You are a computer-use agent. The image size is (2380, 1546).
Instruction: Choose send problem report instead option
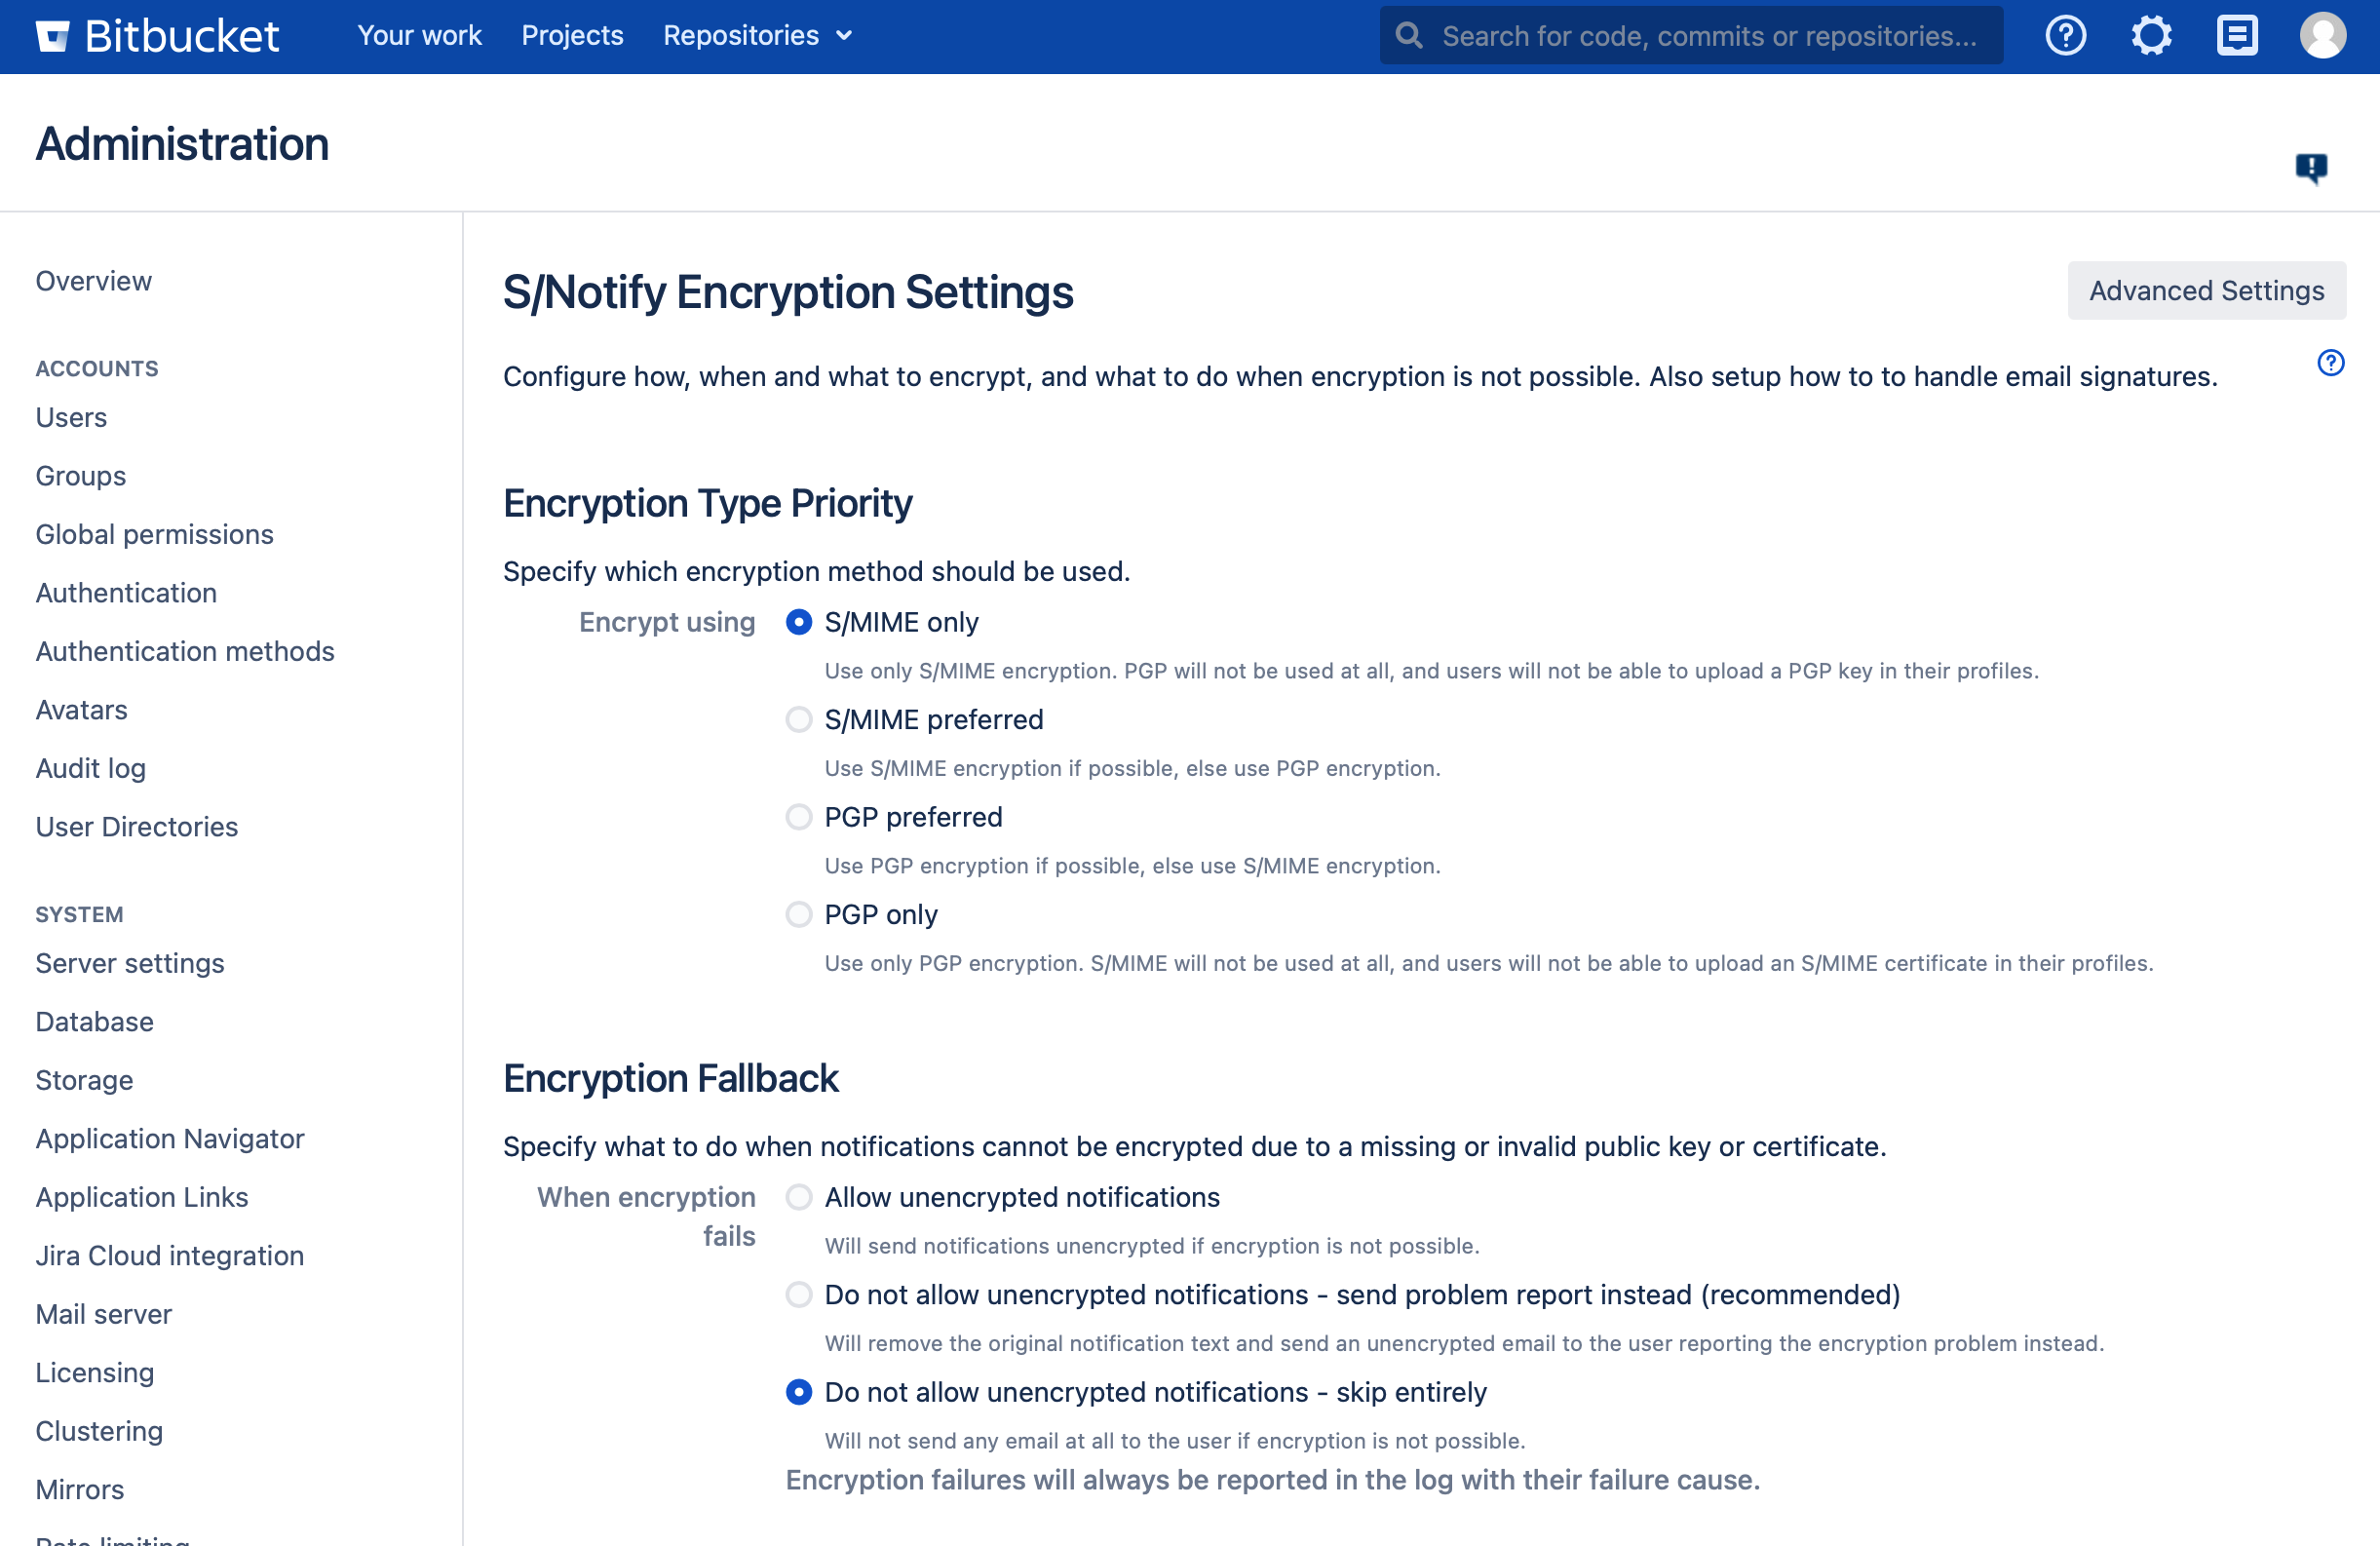click(798, 1295)
